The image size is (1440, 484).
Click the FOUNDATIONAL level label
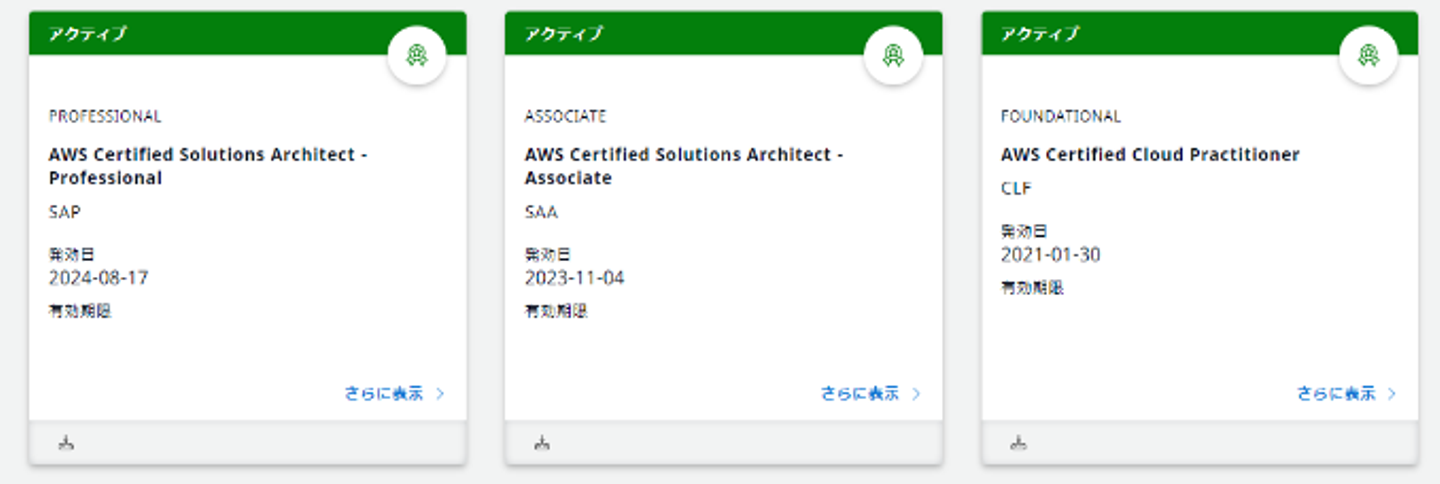tap(1060, 116)
